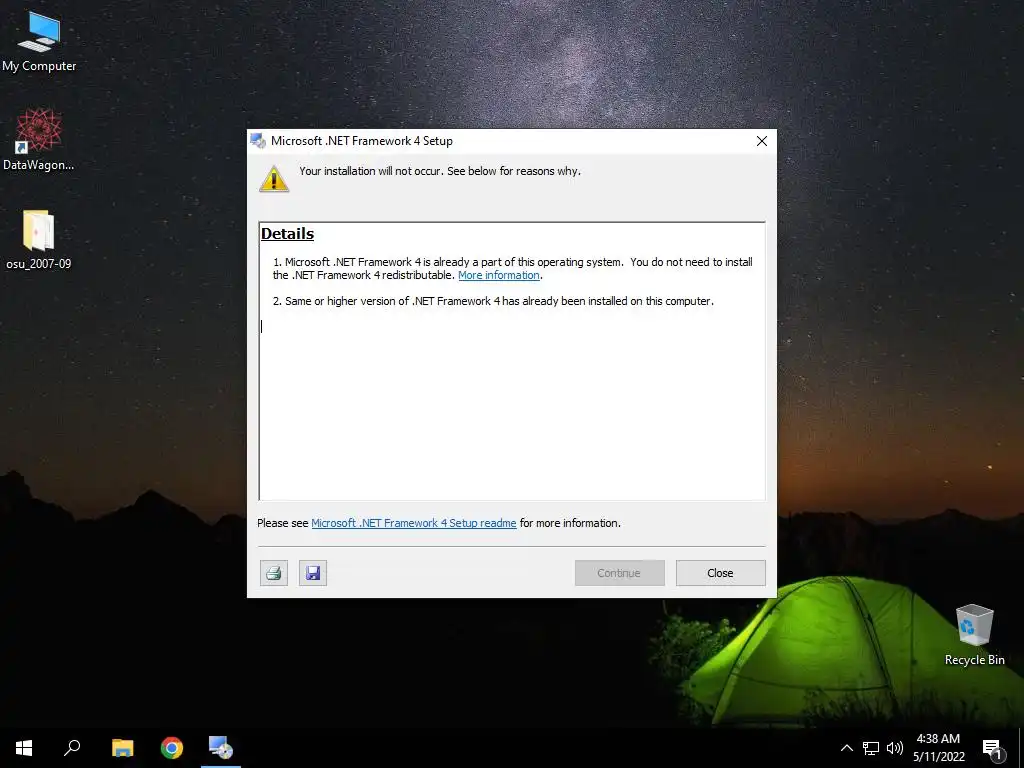
Task: Launch Google Chrome from the taskbar
Action: [x=172, y=748]
